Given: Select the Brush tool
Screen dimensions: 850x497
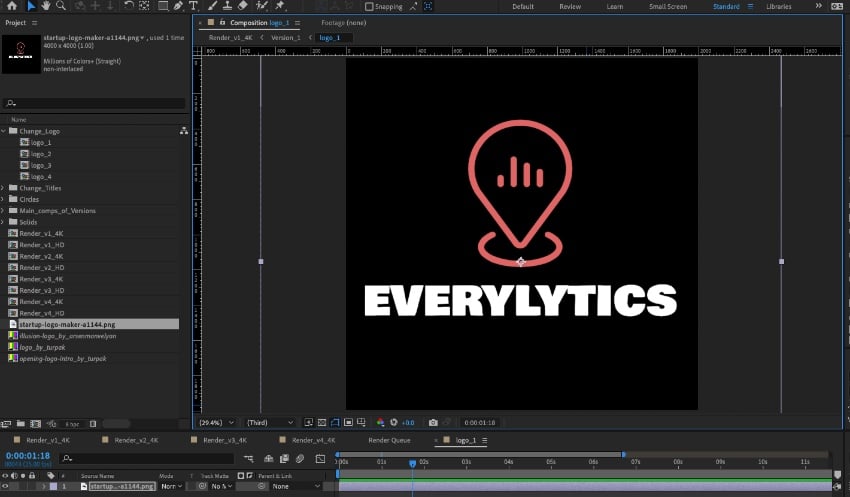Looking at the screenshot, I should [212, 6].
